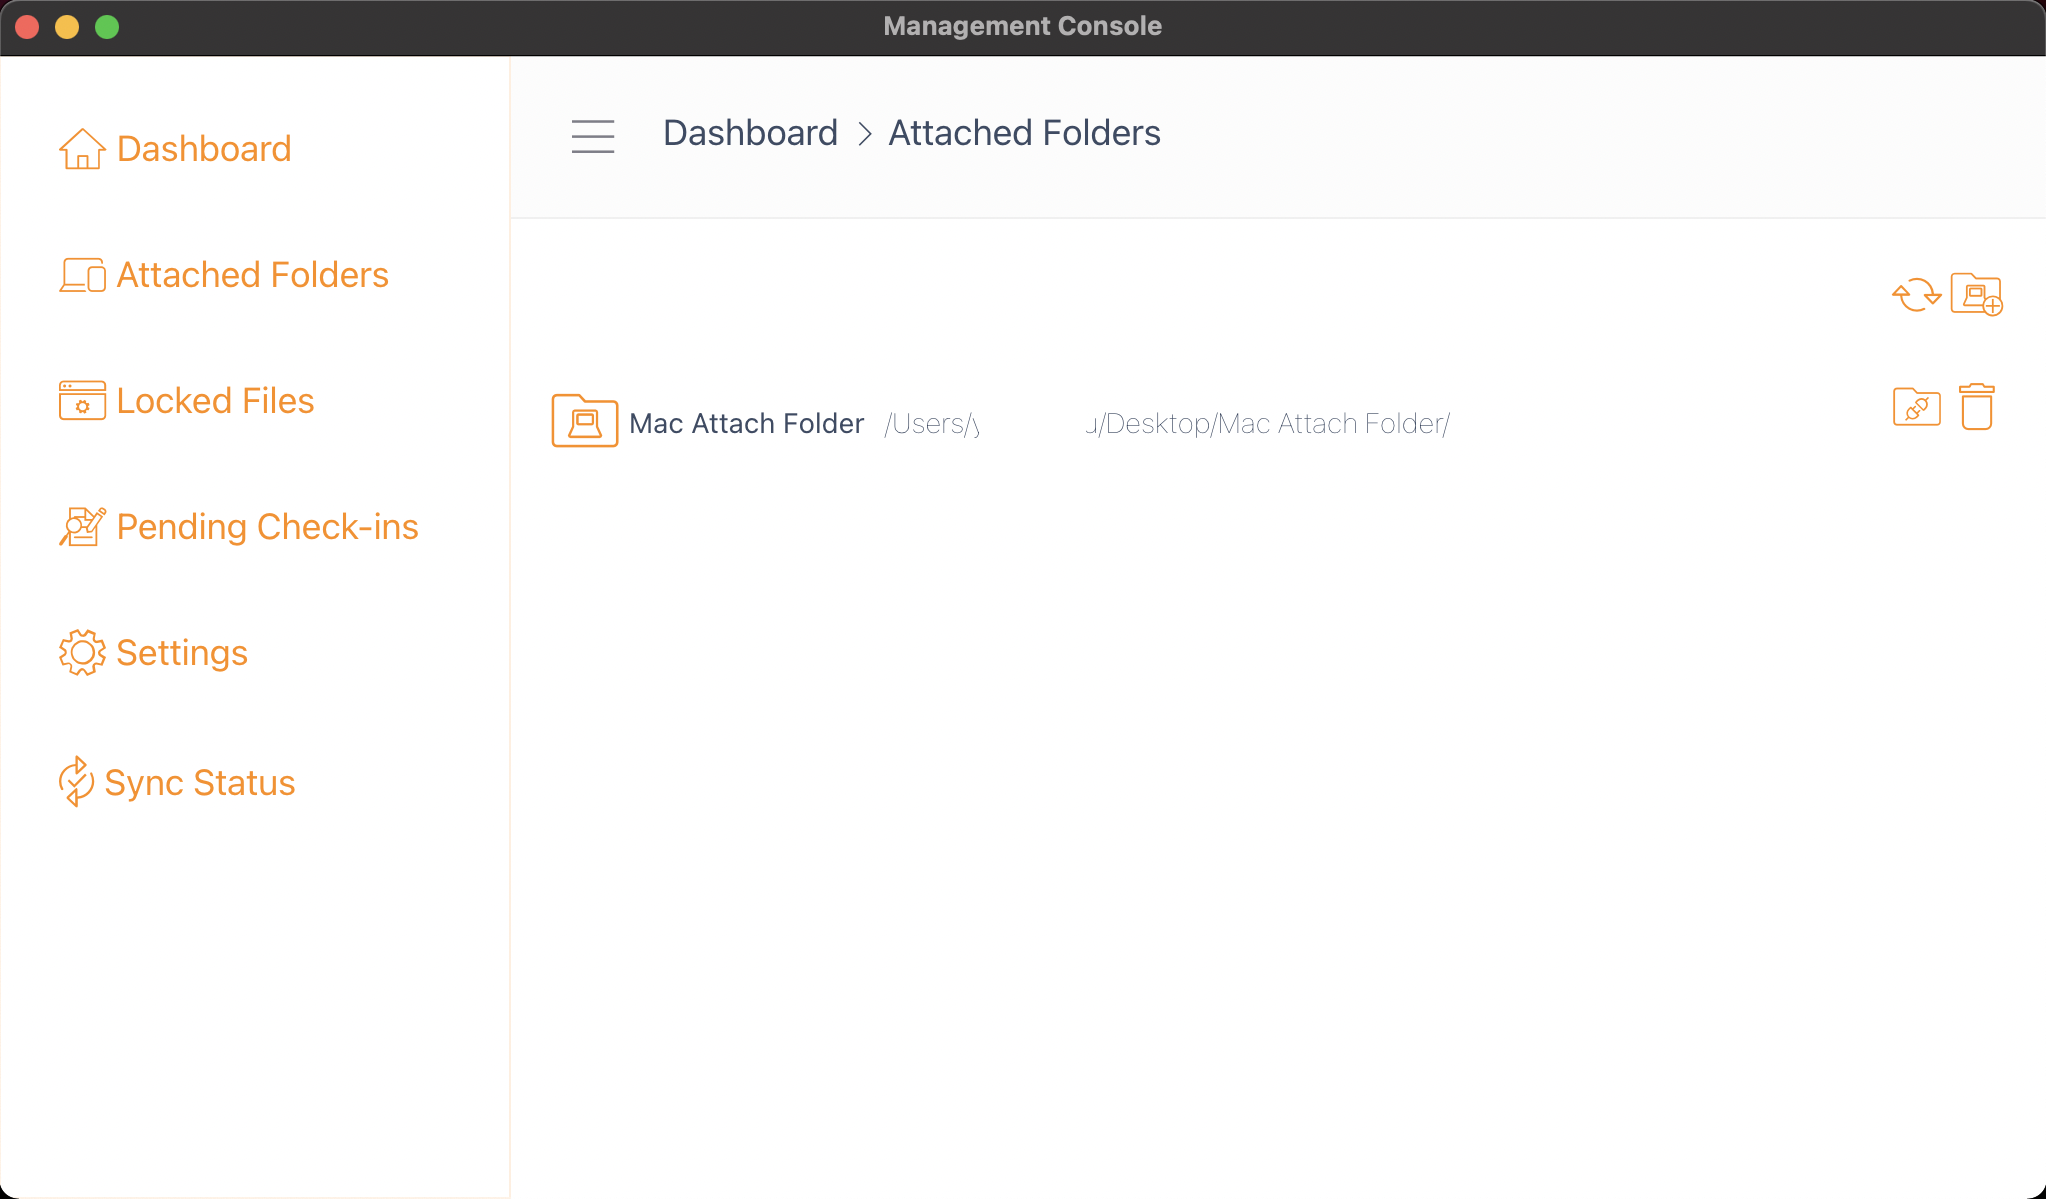Expand the Mac Attach Folder entry
2046x1199 pixels.
(584, 421)
